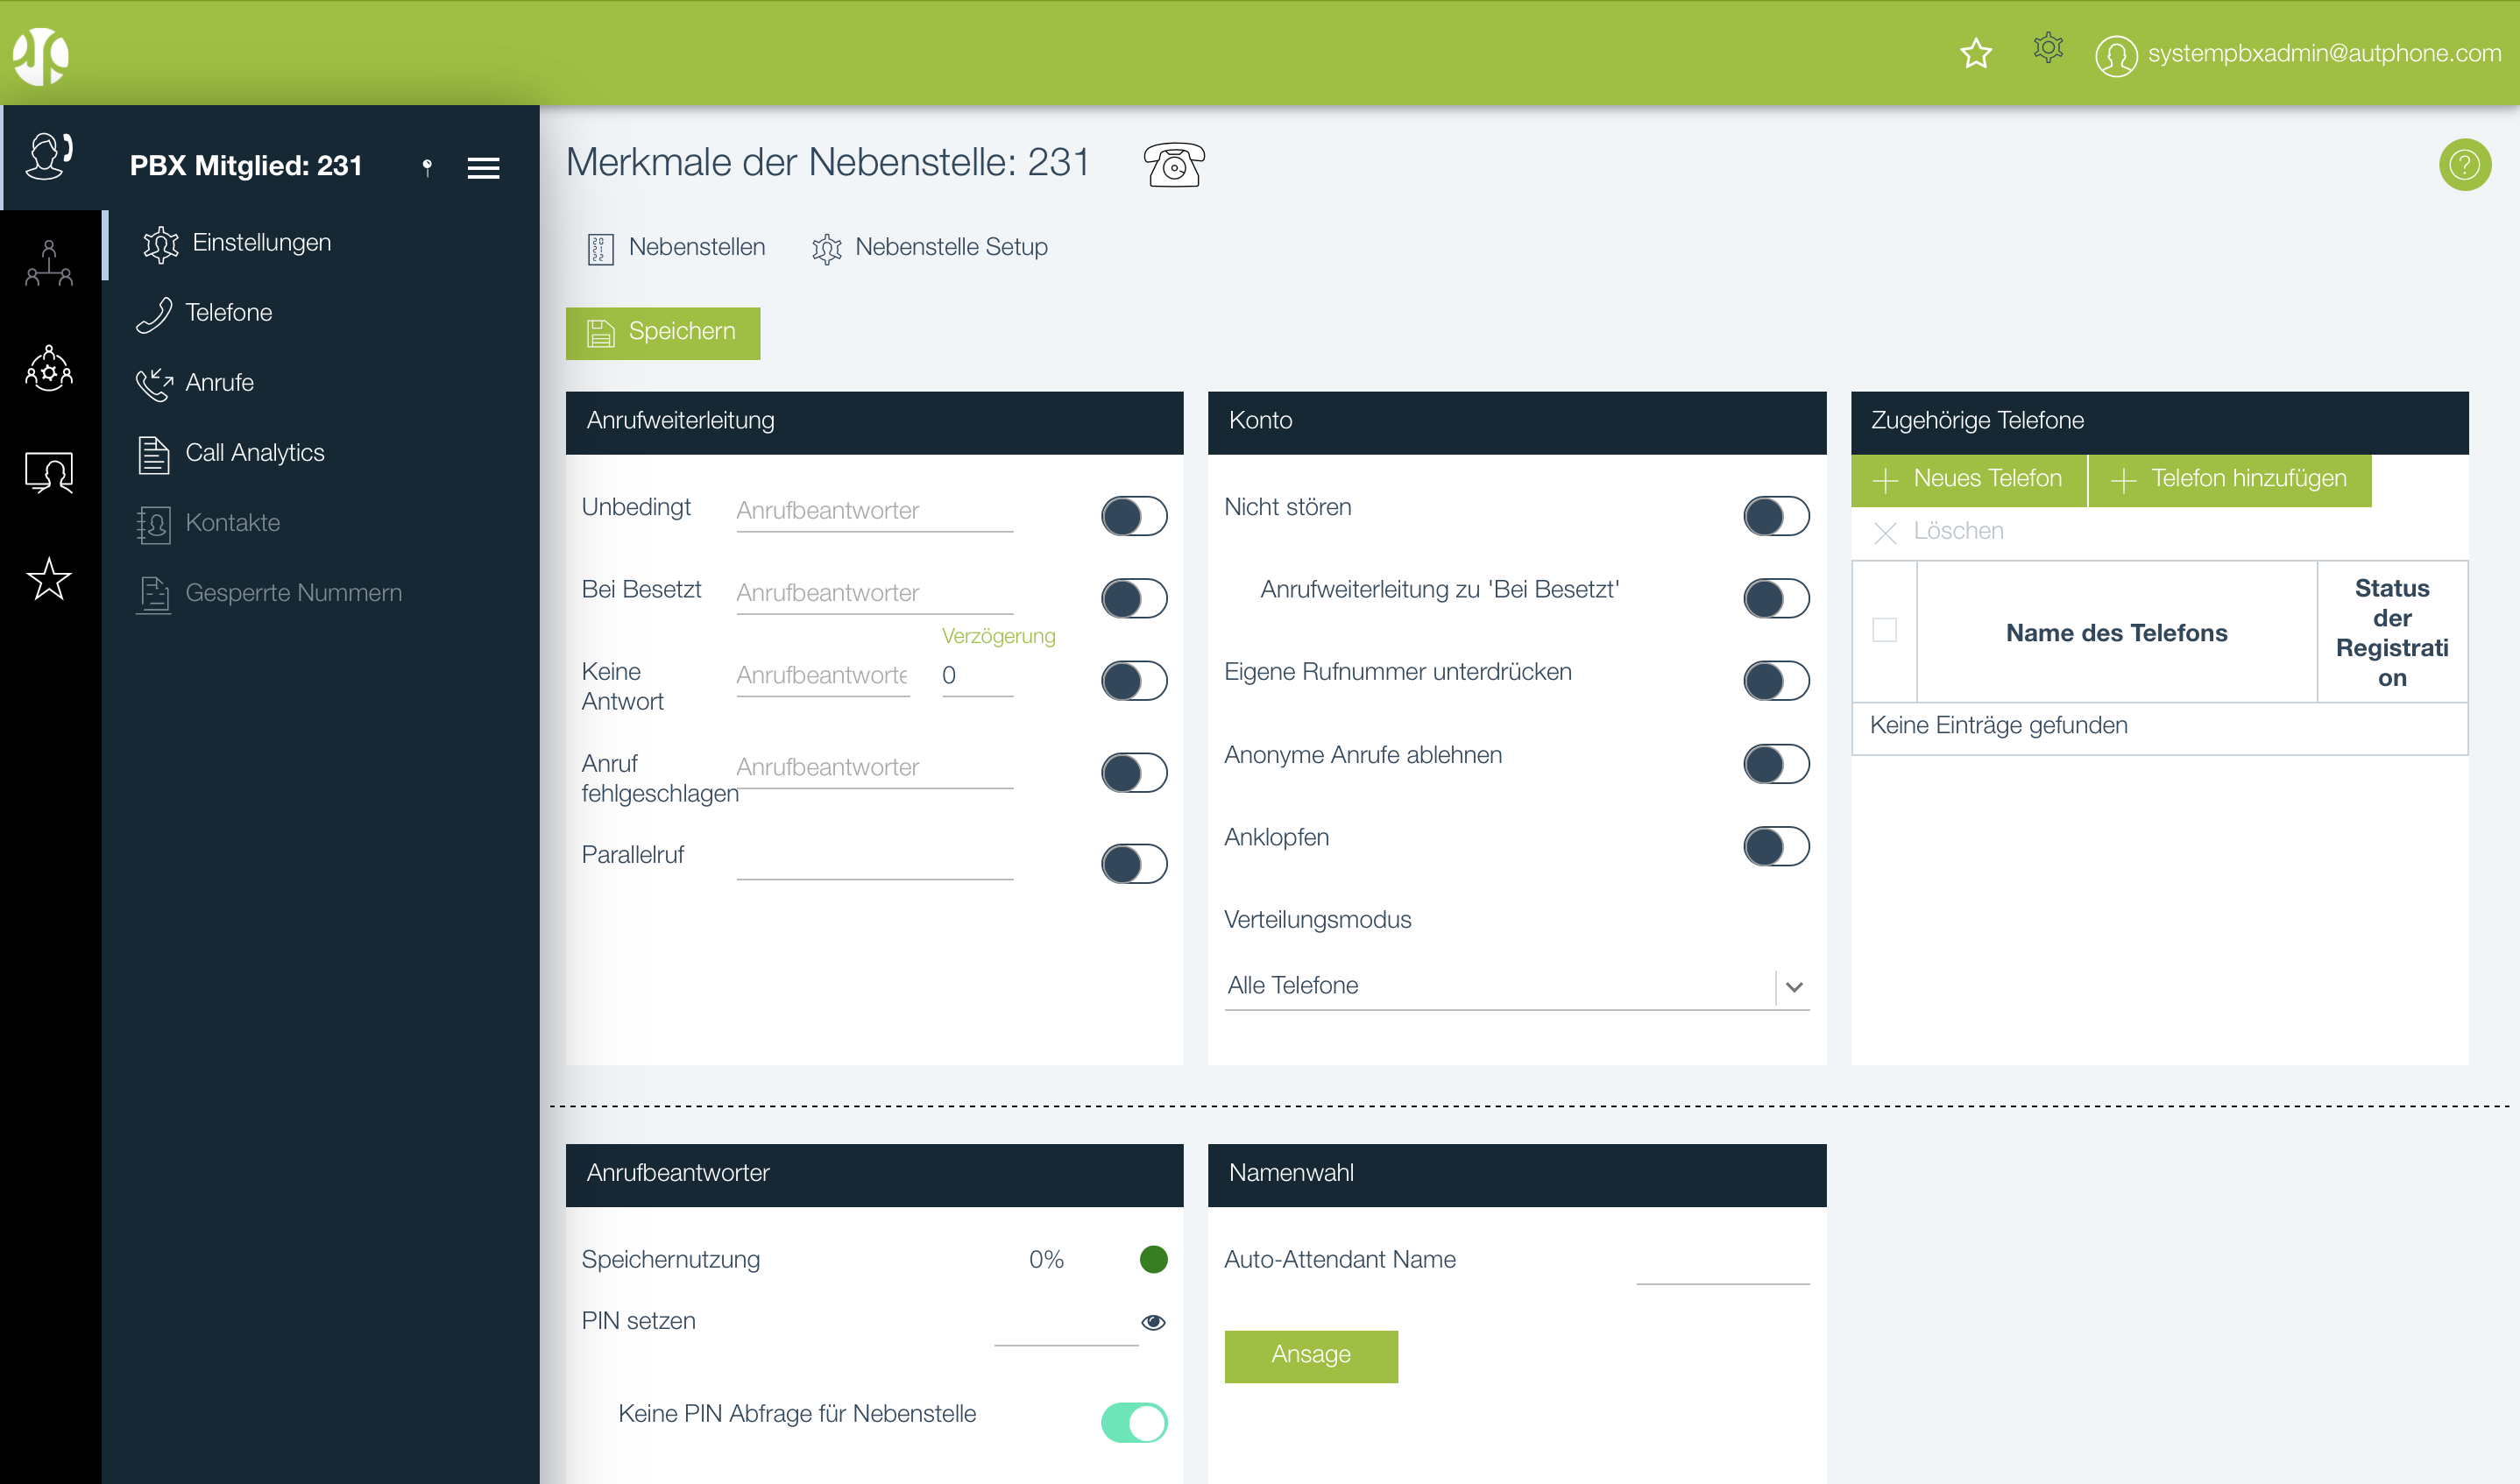Open the hamburger menu next to PBX Mitglied
Screen dimensions: 2520x1484
point(483,168)
